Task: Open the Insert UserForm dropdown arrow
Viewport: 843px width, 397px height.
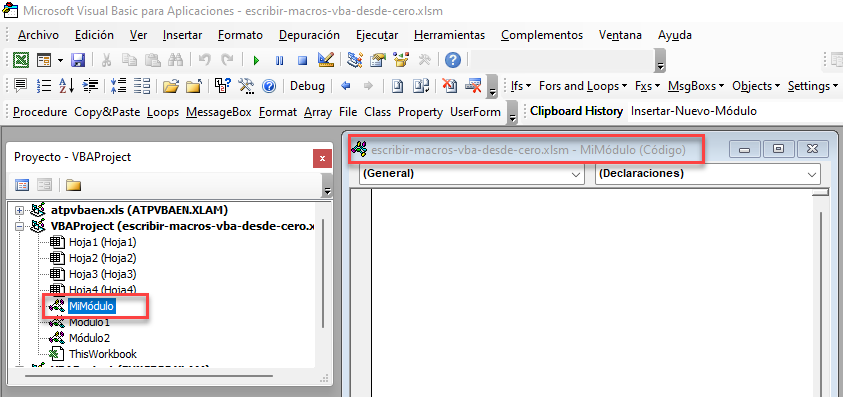Action: [x=60, y=60]
